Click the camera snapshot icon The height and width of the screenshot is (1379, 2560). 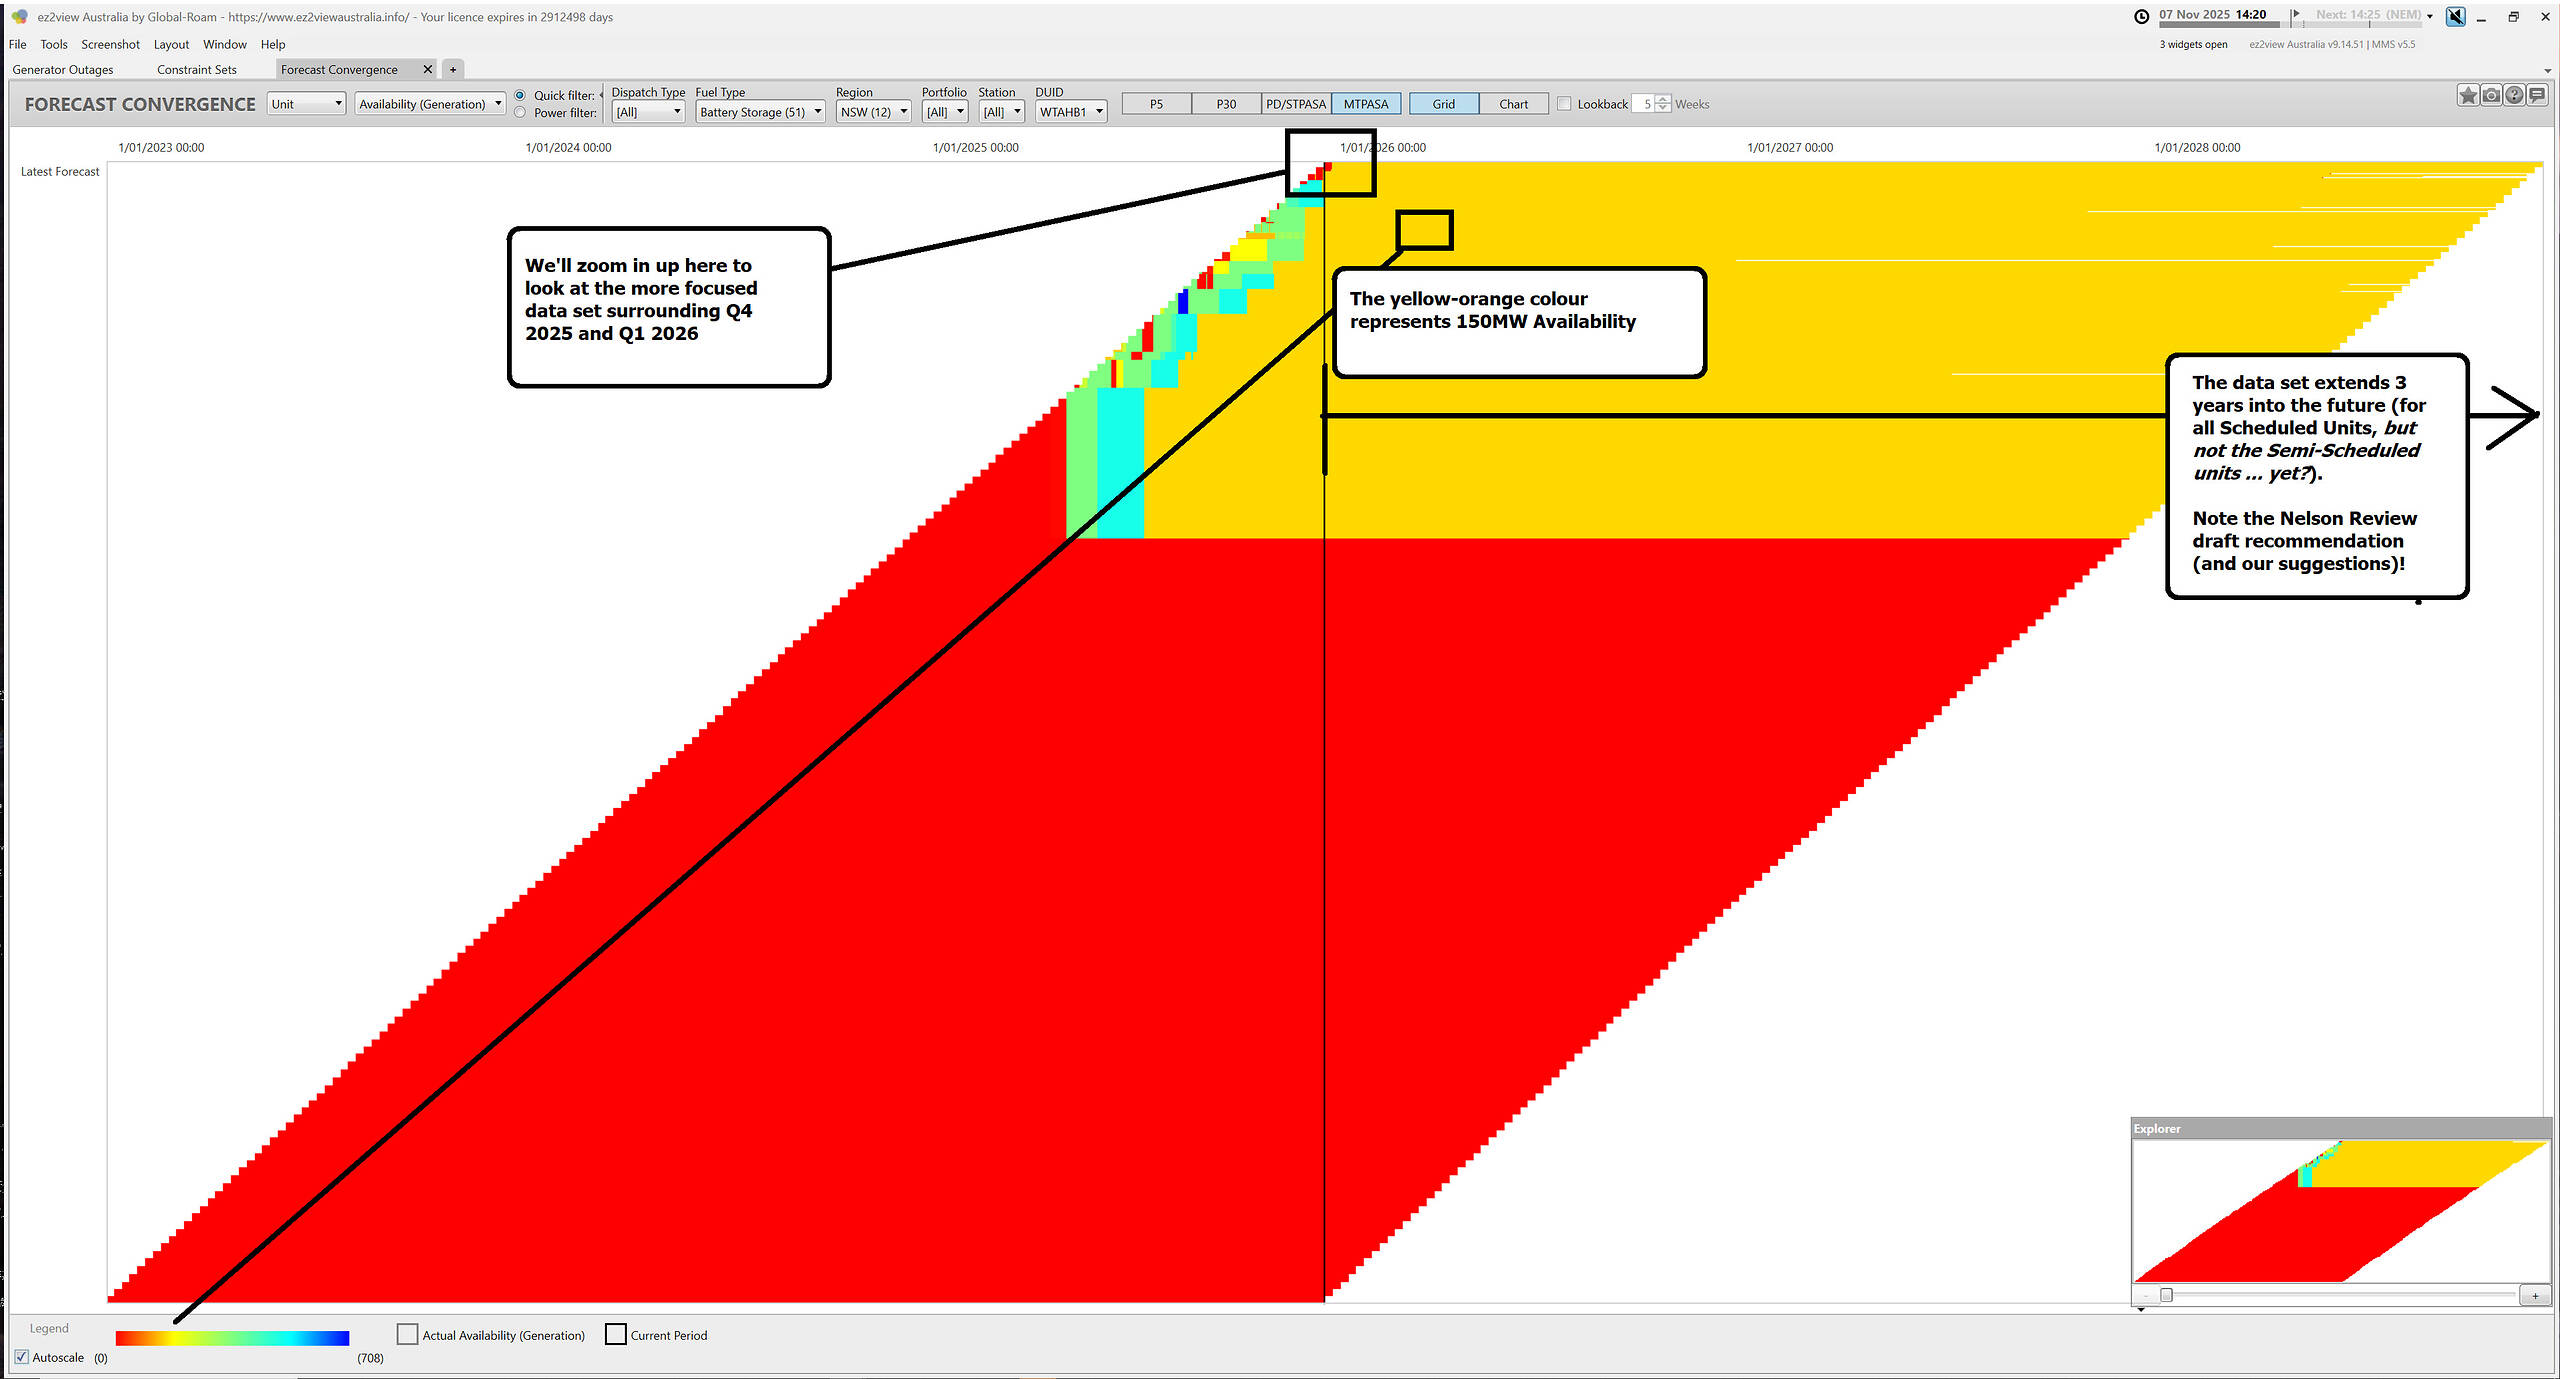tap(2491, 95)
